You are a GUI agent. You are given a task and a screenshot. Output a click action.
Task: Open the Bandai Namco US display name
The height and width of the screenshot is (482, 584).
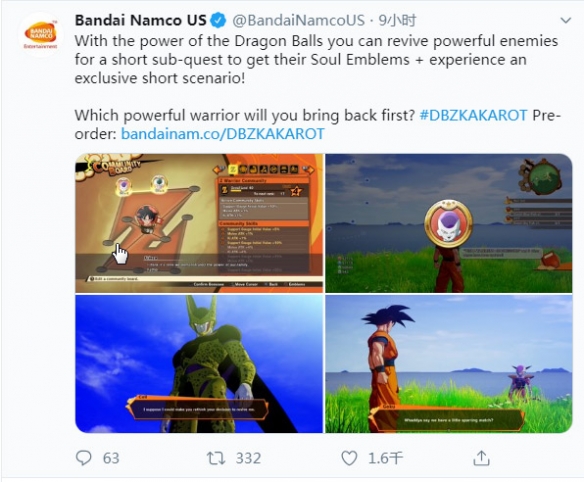(x=141, y=20)
